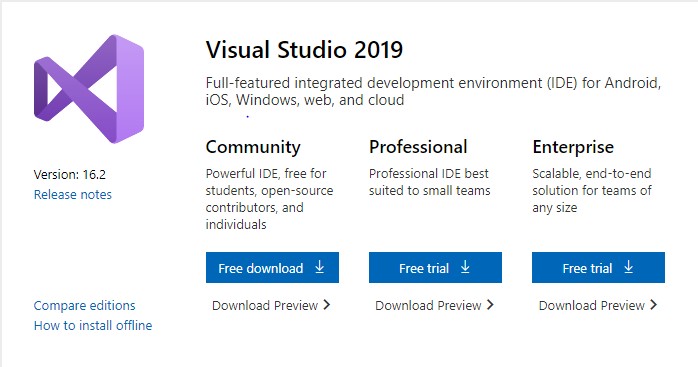Click 'Powerful IDE, free for students' description
698x367 pixels.
(x=270, y=199)
